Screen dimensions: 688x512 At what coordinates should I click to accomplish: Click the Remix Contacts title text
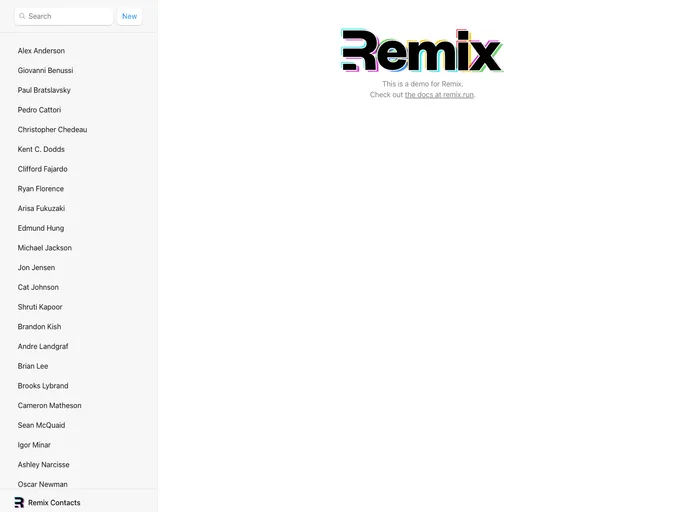[54, 502]
